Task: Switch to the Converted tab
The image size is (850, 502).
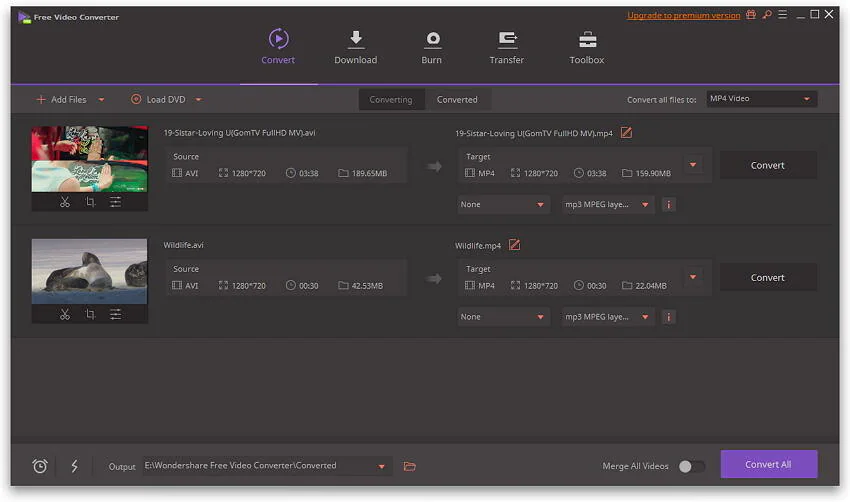Action: pyautogui.click(x=457, y=100)
